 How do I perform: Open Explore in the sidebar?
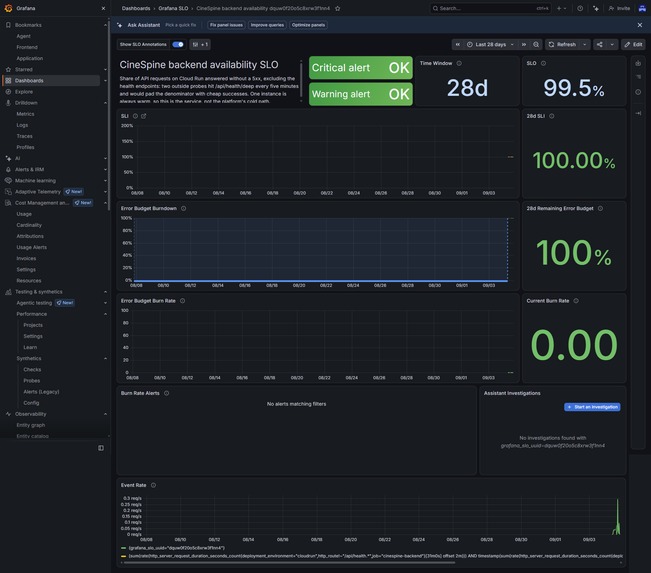pyautogui.click(x=24, y=92)
